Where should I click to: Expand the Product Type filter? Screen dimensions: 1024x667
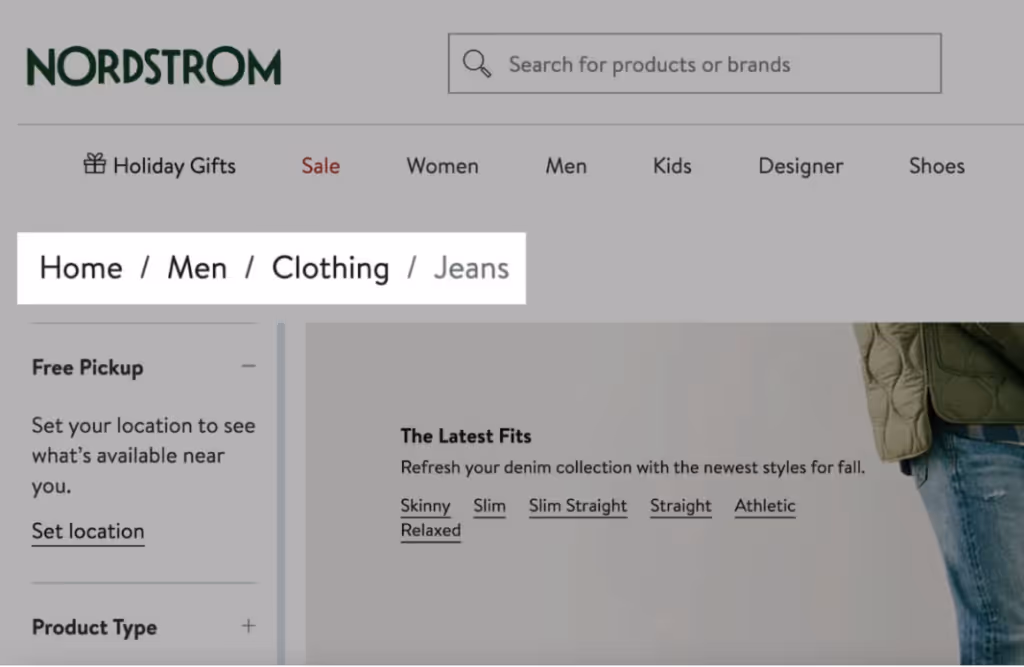click(x=247, y=626)
